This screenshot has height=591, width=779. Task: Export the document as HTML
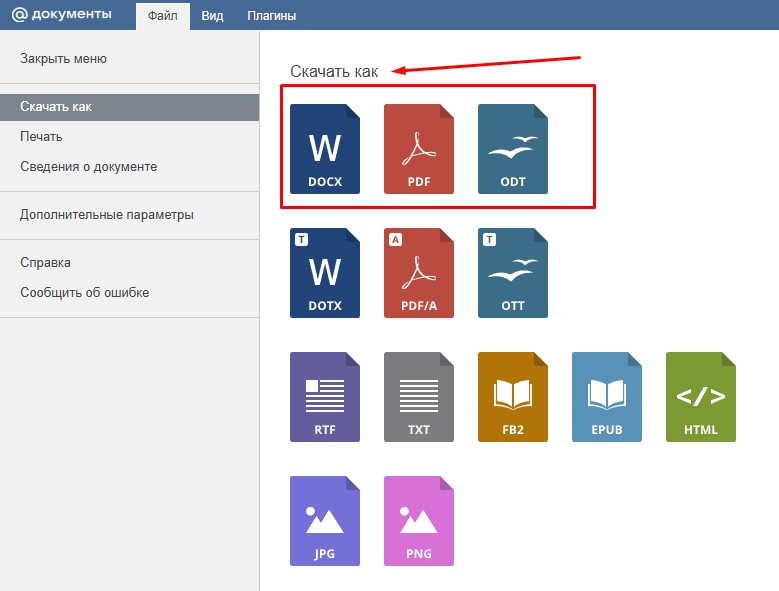tap(701, 397)
